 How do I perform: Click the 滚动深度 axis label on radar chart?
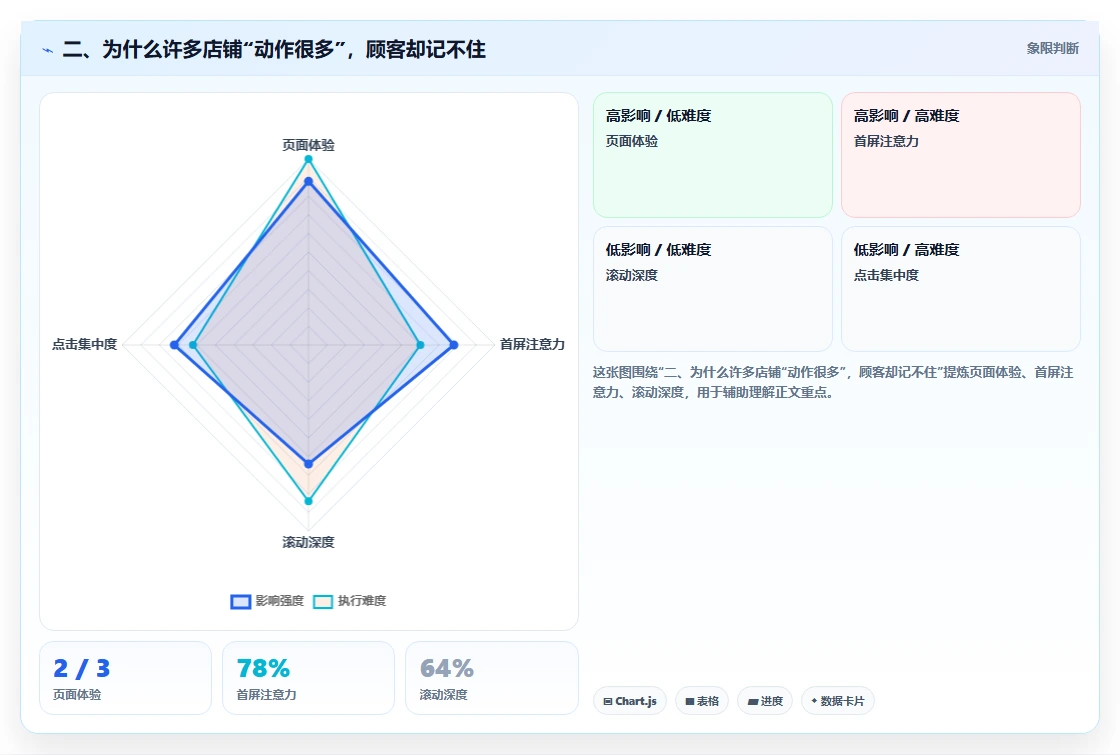pos(309,542)
